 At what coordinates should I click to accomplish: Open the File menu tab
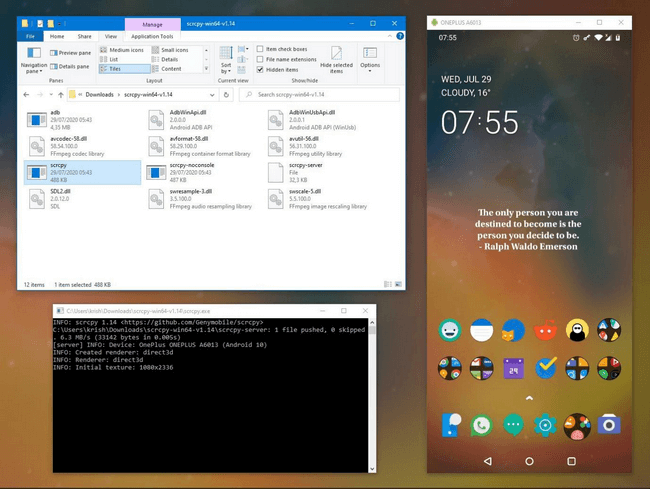click(x=31, y=36)
